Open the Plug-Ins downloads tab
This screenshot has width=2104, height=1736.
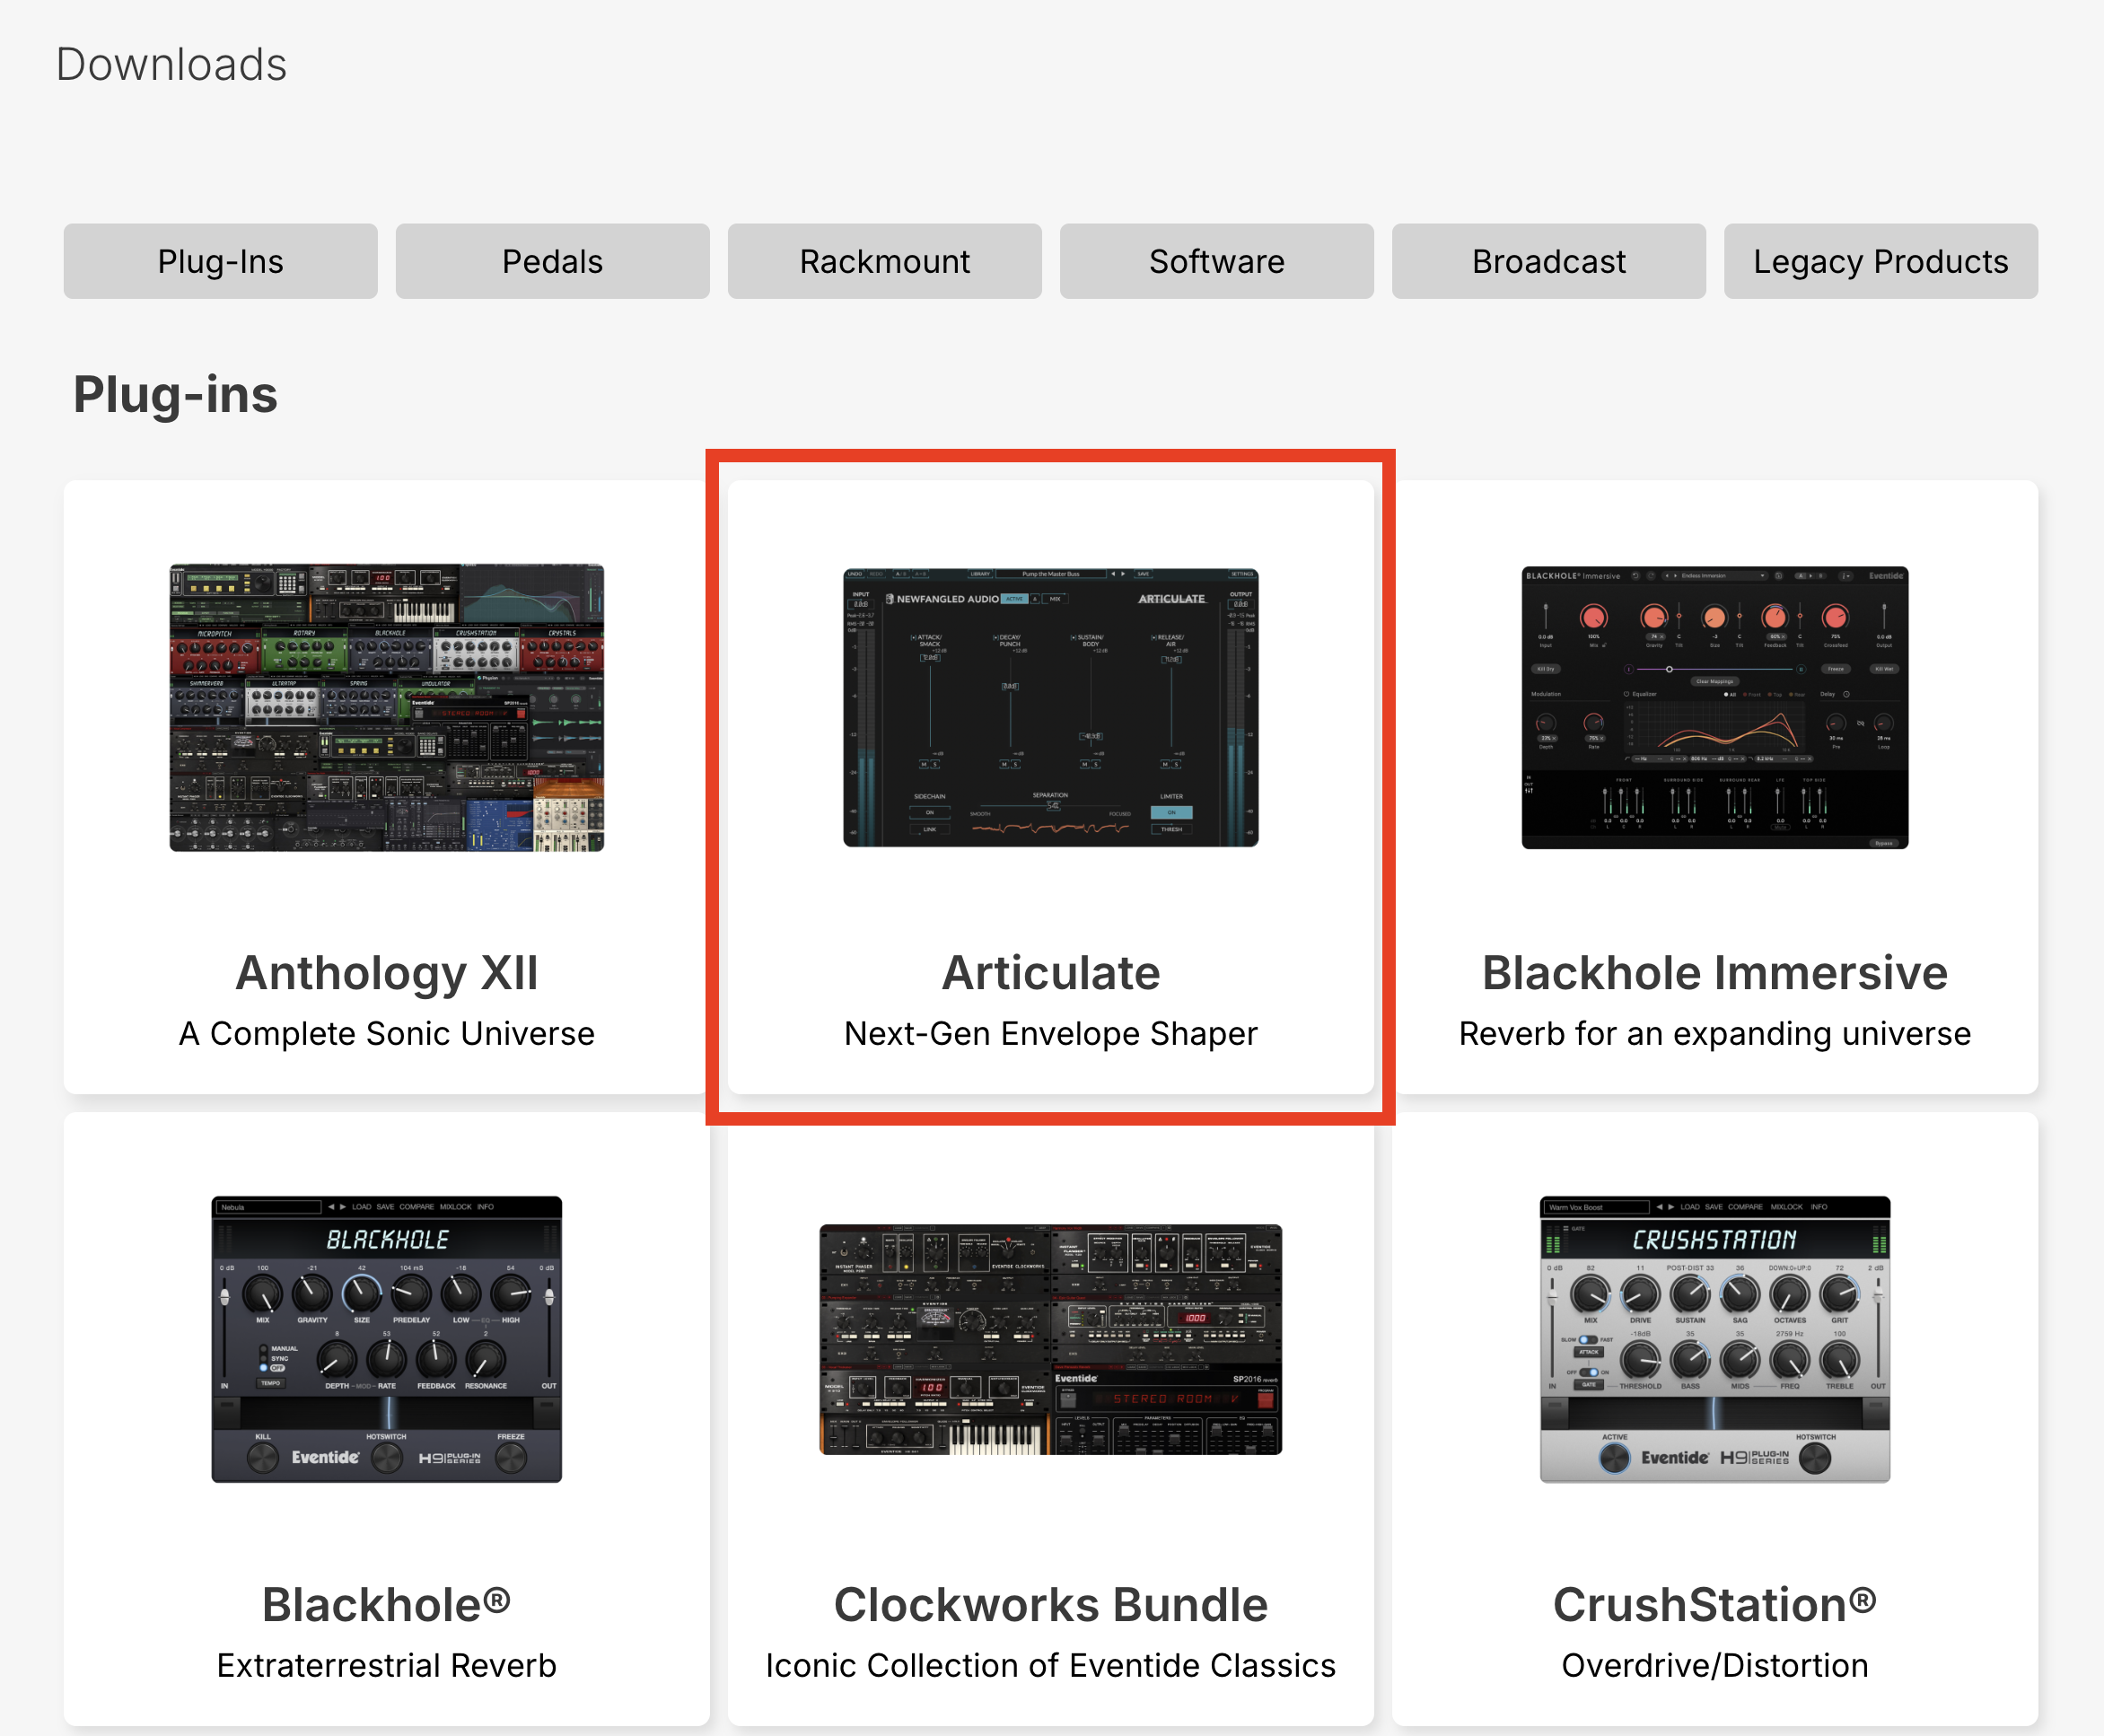(220, 261)
